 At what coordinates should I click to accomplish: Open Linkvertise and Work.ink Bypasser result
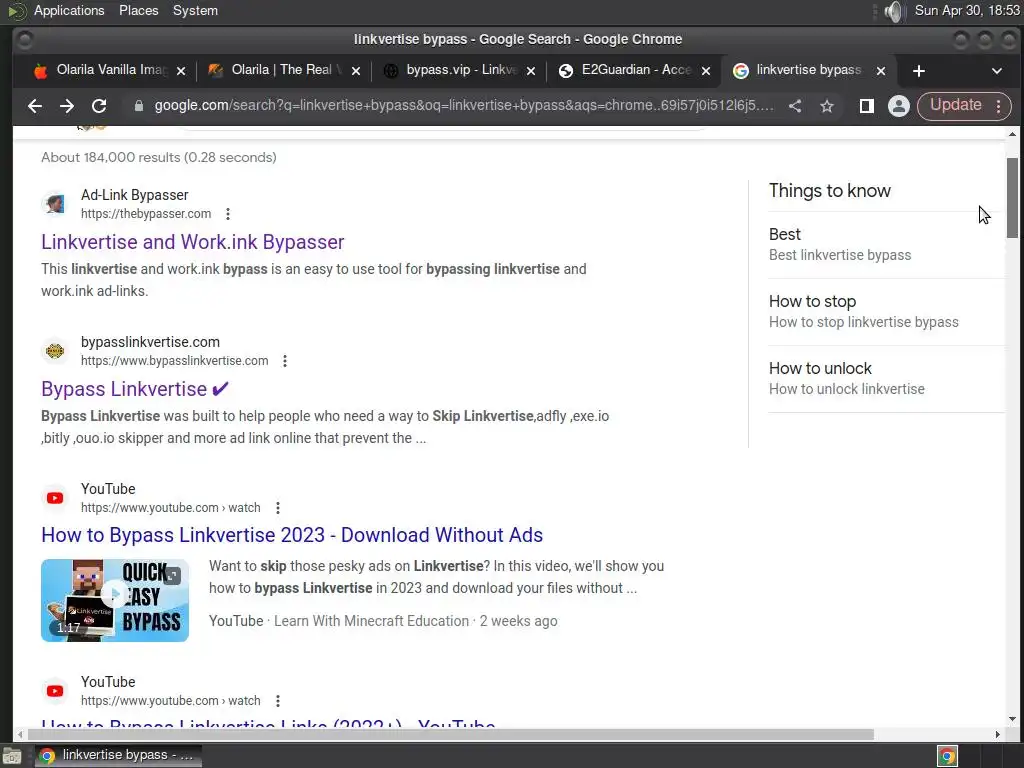pyautogui.click(x=193, y=242)
